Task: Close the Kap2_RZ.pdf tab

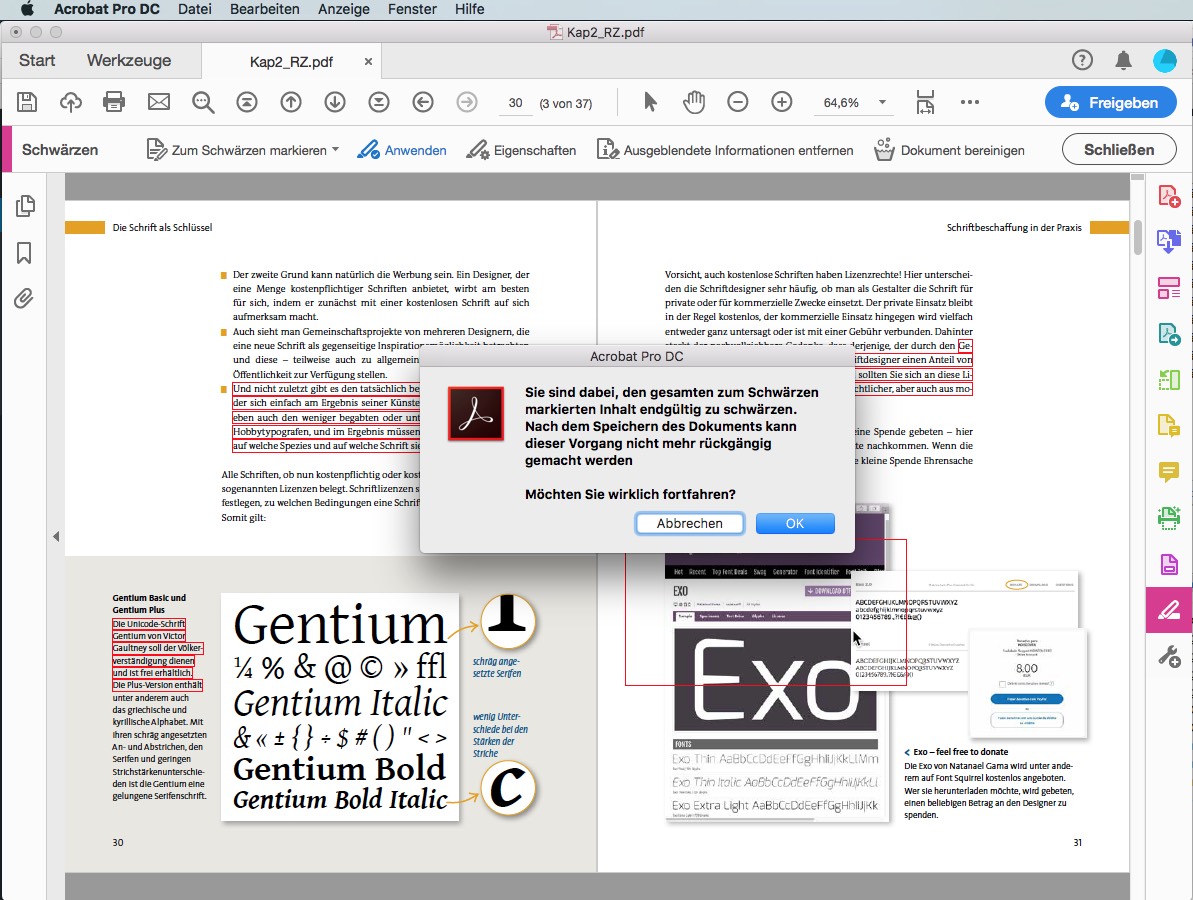Action: pos(368,62)
